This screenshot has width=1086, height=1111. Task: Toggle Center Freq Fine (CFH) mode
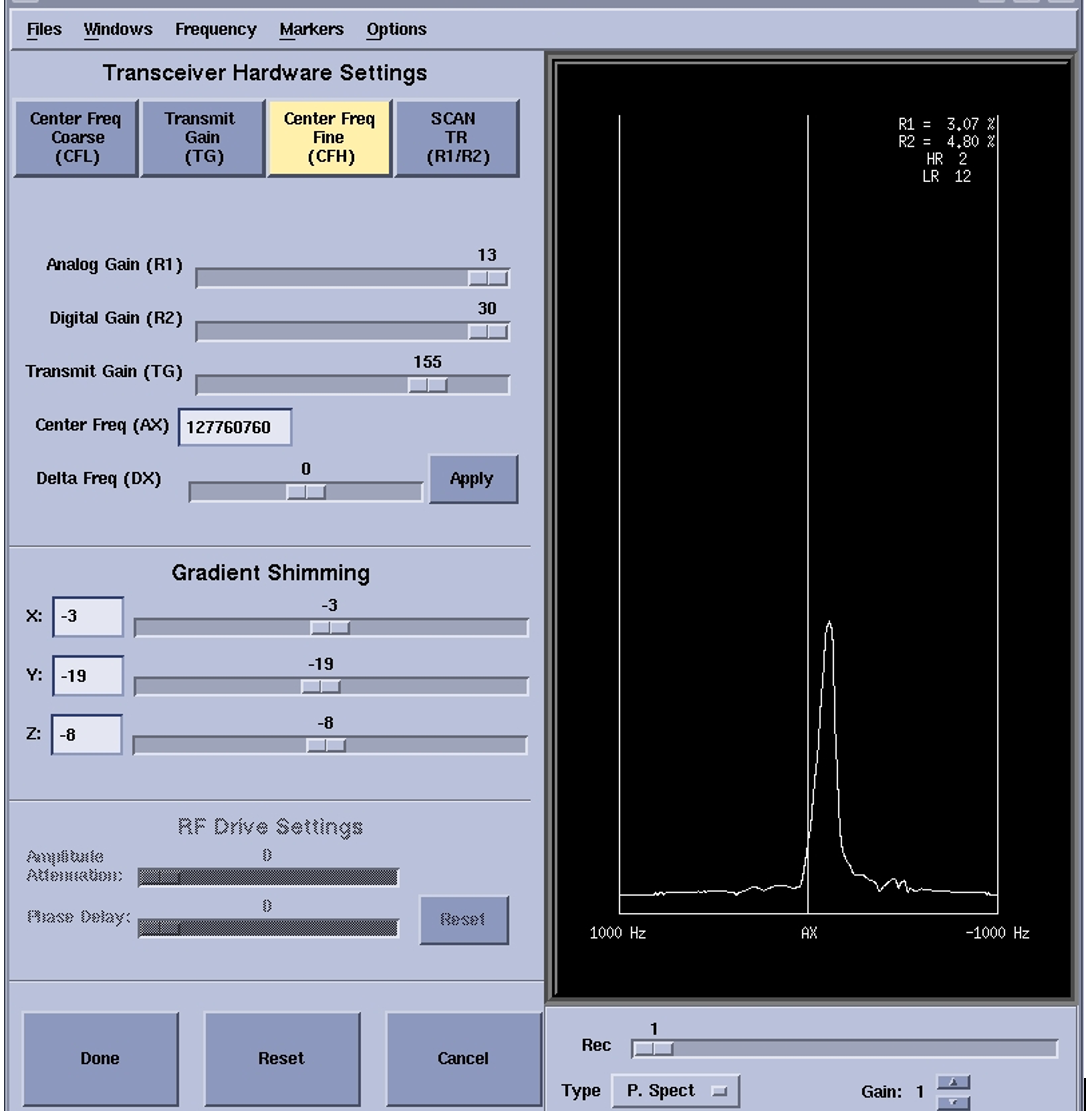tap(329, 138)
